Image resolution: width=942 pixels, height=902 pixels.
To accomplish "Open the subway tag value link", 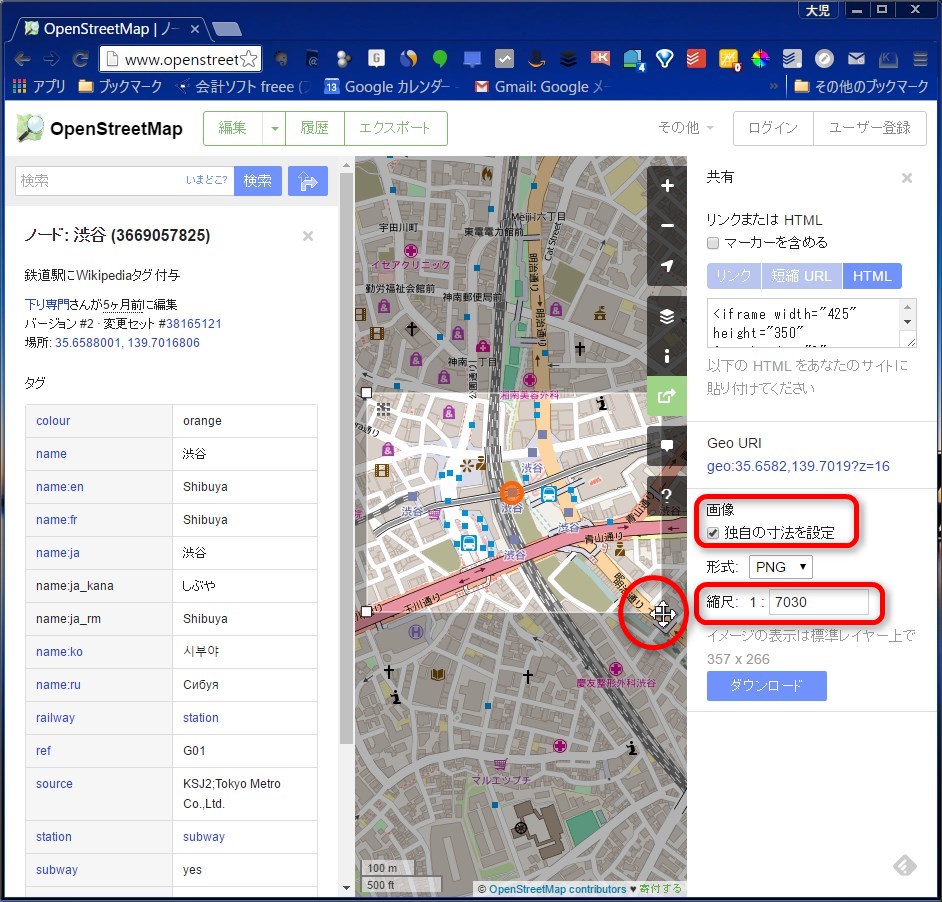I will point(204,836).
